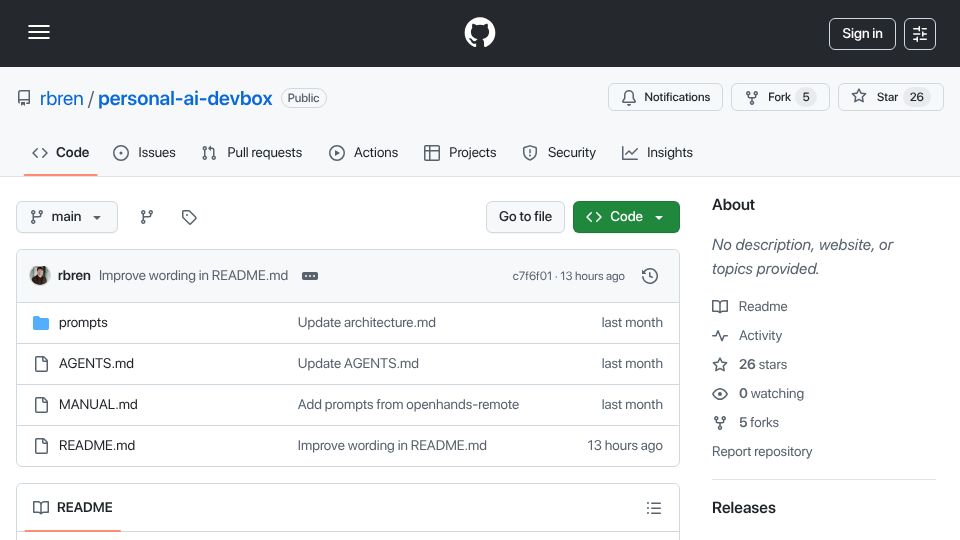Click the Go to file button
960x540 pixels.
pyautogui.click(x=525, y=217)
